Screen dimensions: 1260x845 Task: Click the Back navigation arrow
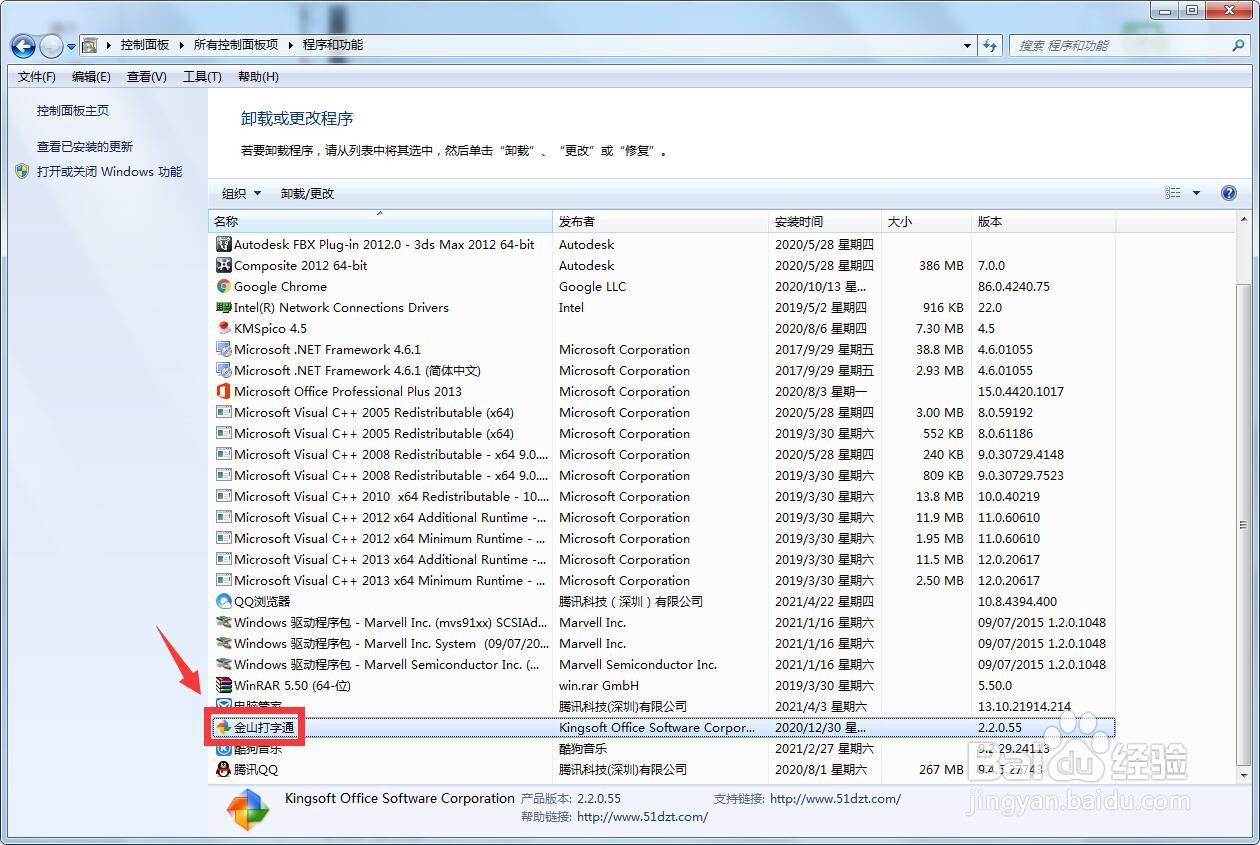23,46
